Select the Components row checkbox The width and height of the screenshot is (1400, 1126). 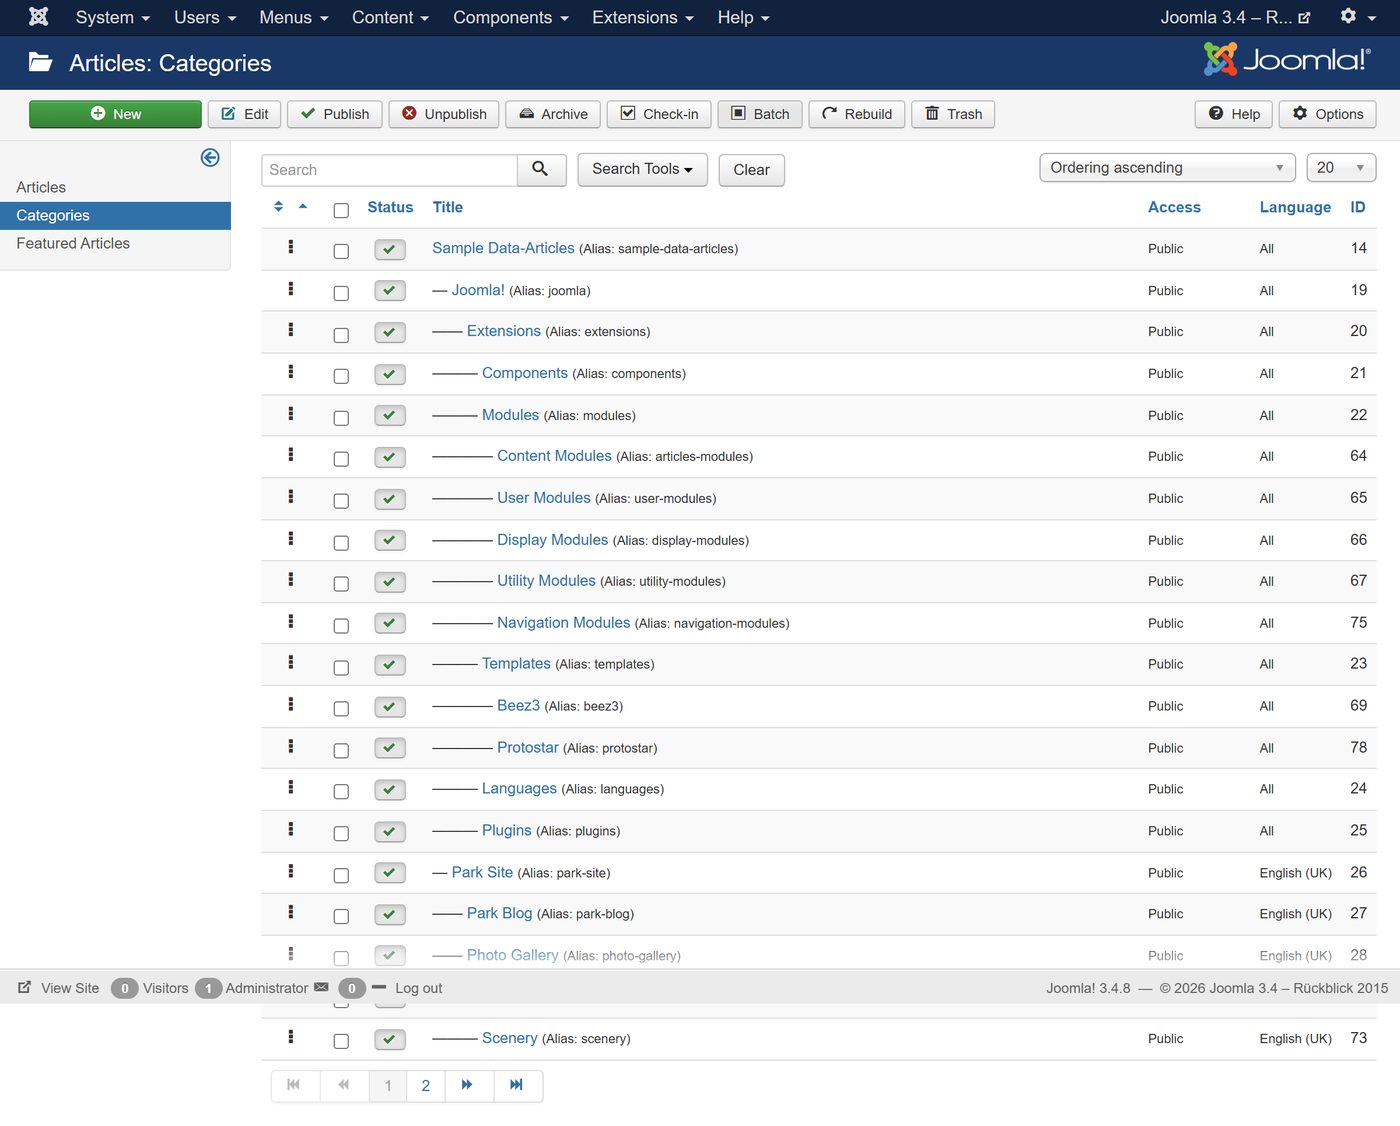tap(341, 376)
